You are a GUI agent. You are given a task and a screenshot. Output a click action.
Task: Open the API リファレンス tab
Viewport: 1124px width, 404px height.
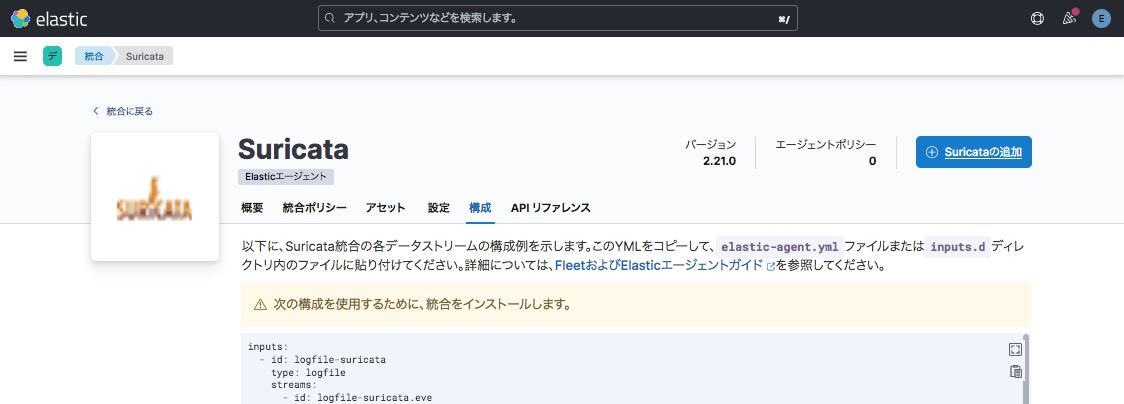[550, 208]
